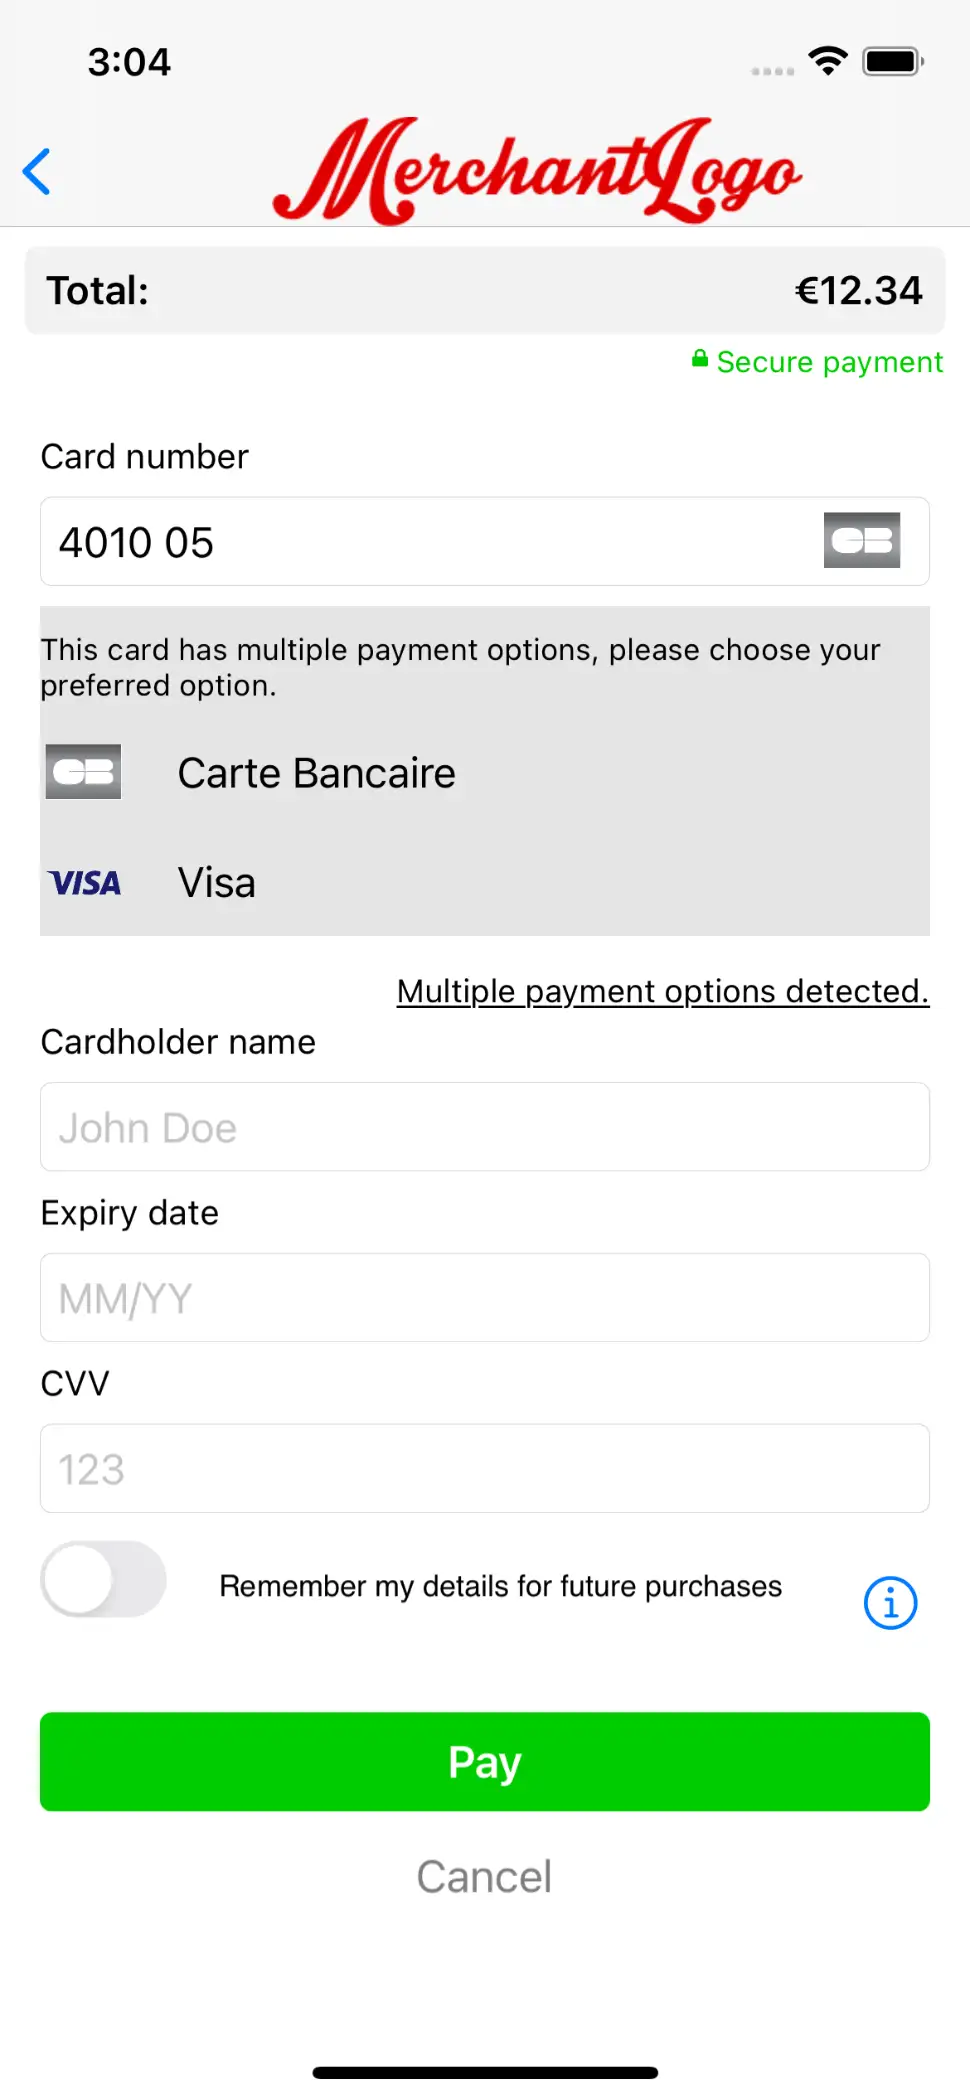Screen dimensions: 970x2099
Task: Tap the green padlock secure icon
Action: [700, 359]
